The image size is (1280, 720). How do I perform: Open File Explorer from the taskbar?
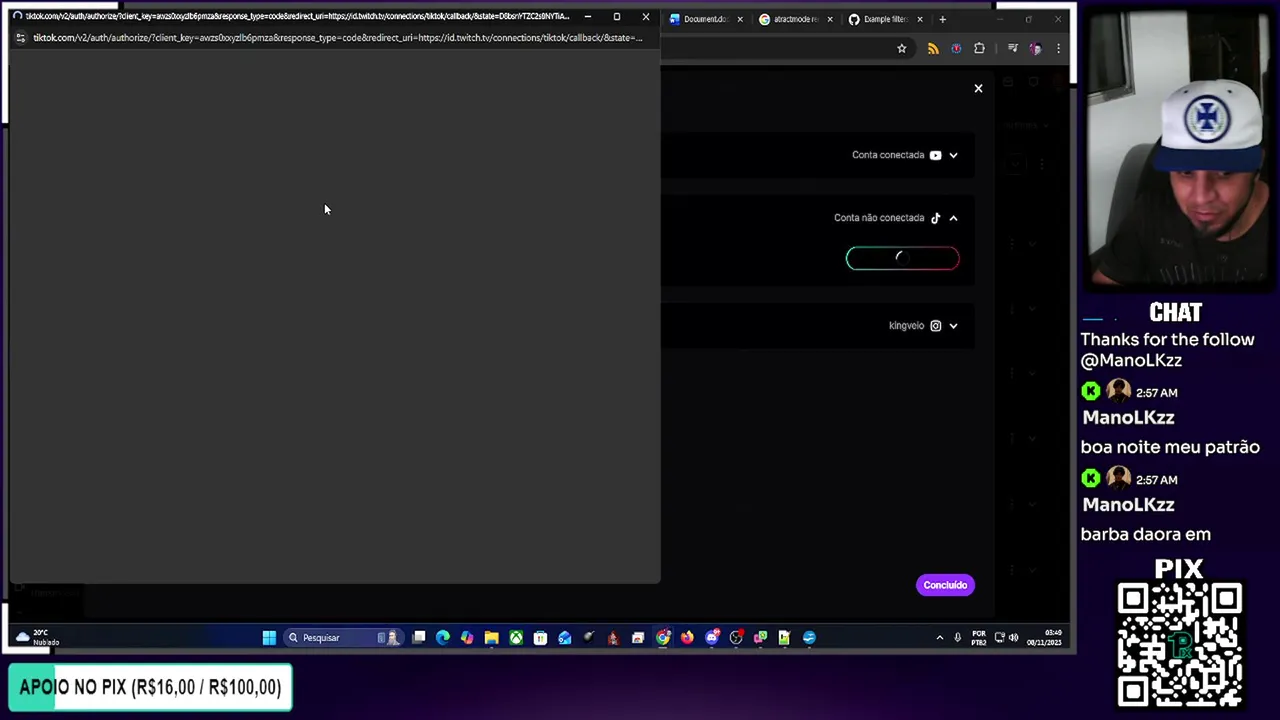(x=491, y=637)
